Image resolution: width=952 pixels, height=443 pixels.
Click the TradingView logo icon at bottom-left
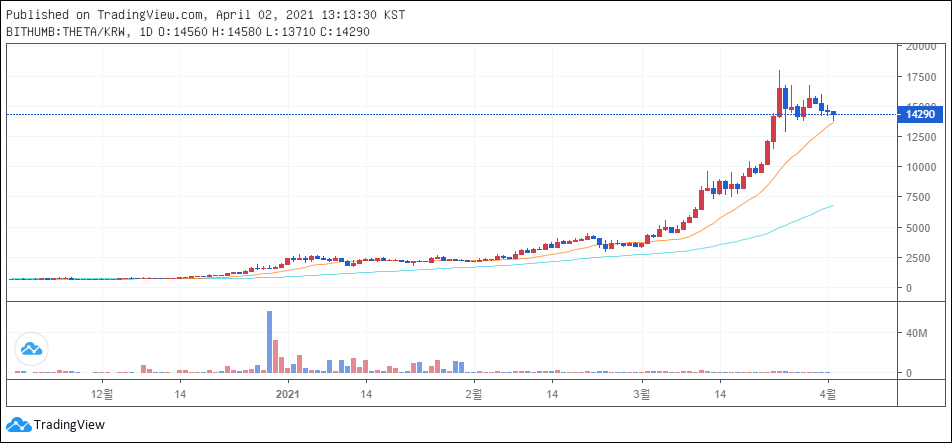point(18,424)
